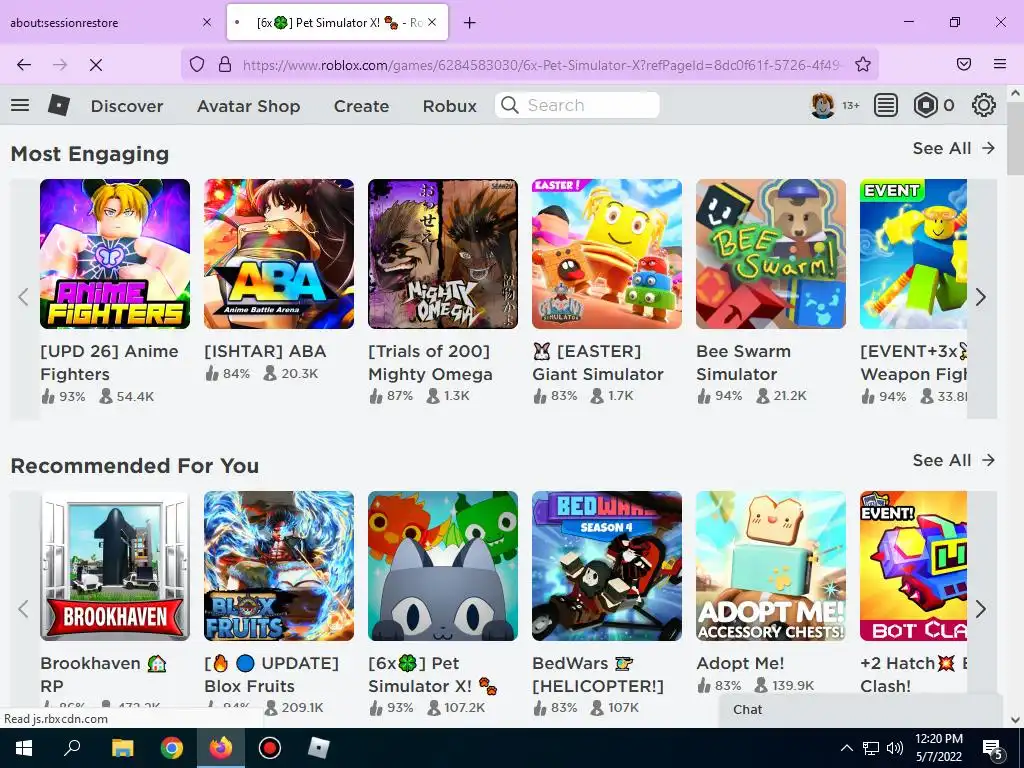Open the Roblox settings gear icon
Viewport: 1024px width, 768px height.
click(x=984, y=105)
